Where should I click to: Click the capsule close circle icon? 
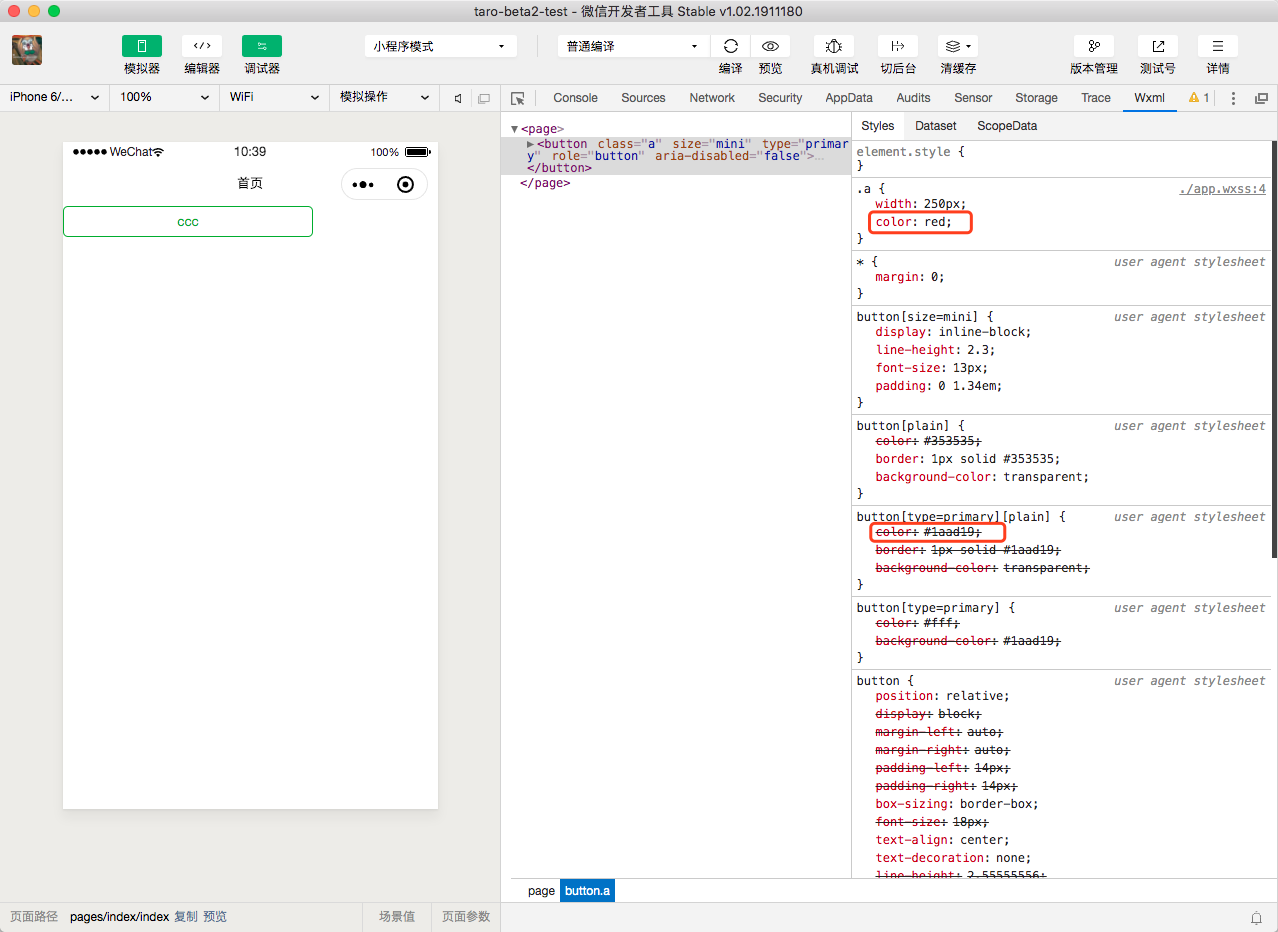(x=405, y=184)
